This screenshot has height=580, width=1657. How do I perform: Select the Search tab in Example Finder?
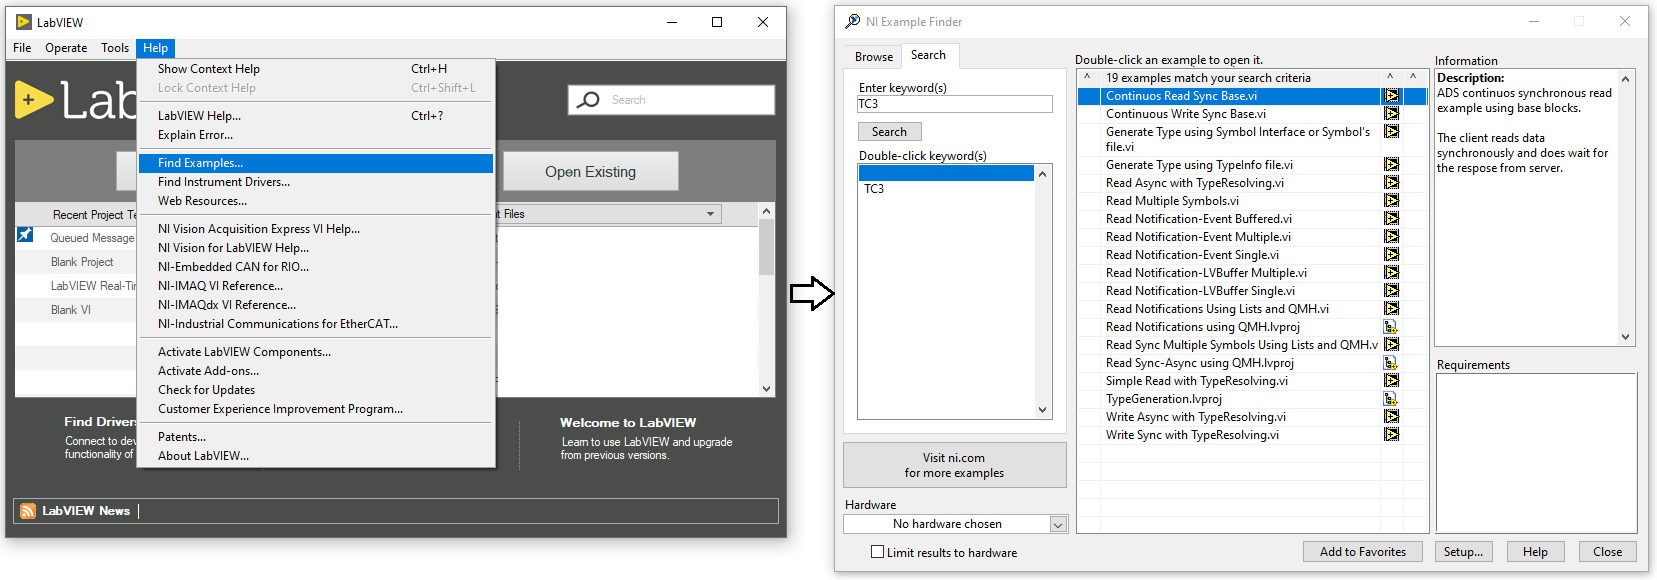pos(928,55)
